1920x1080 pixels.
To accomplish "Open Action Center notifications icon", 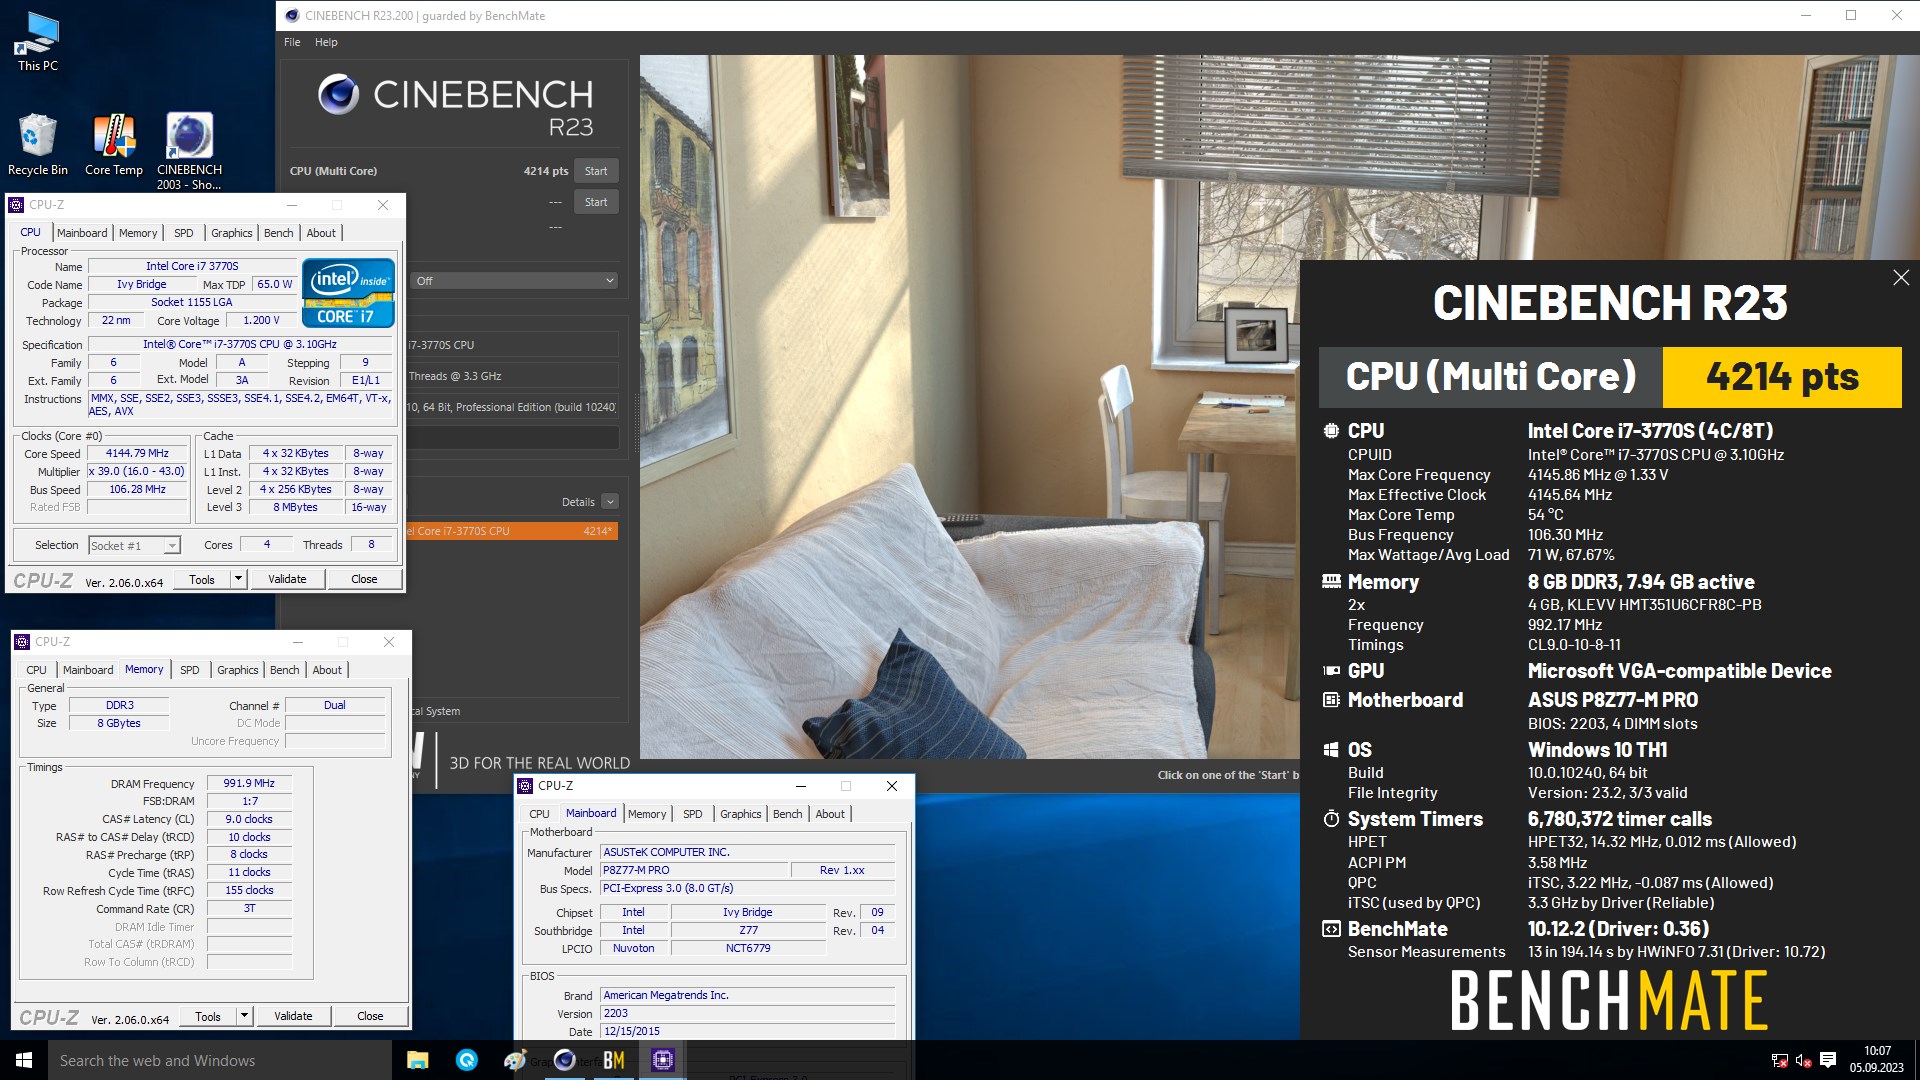I will [1828, 1061].
